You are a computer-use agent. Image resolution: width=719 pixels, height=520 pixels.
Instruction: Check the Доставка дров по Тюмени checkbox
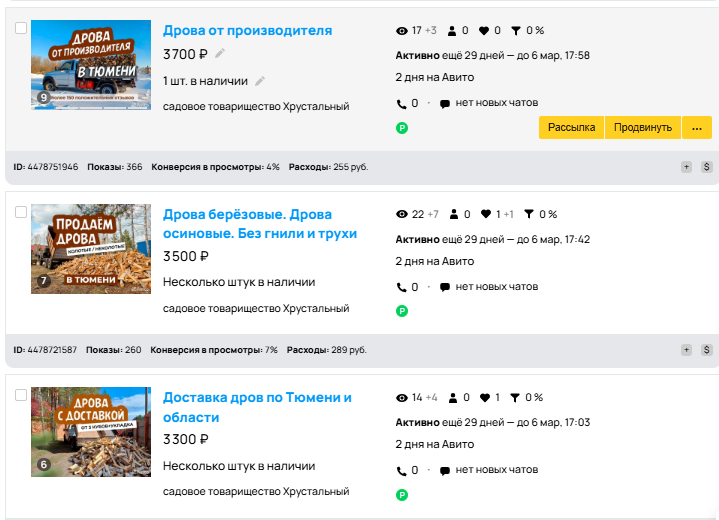pyautogui.click(x=21, y=395)
